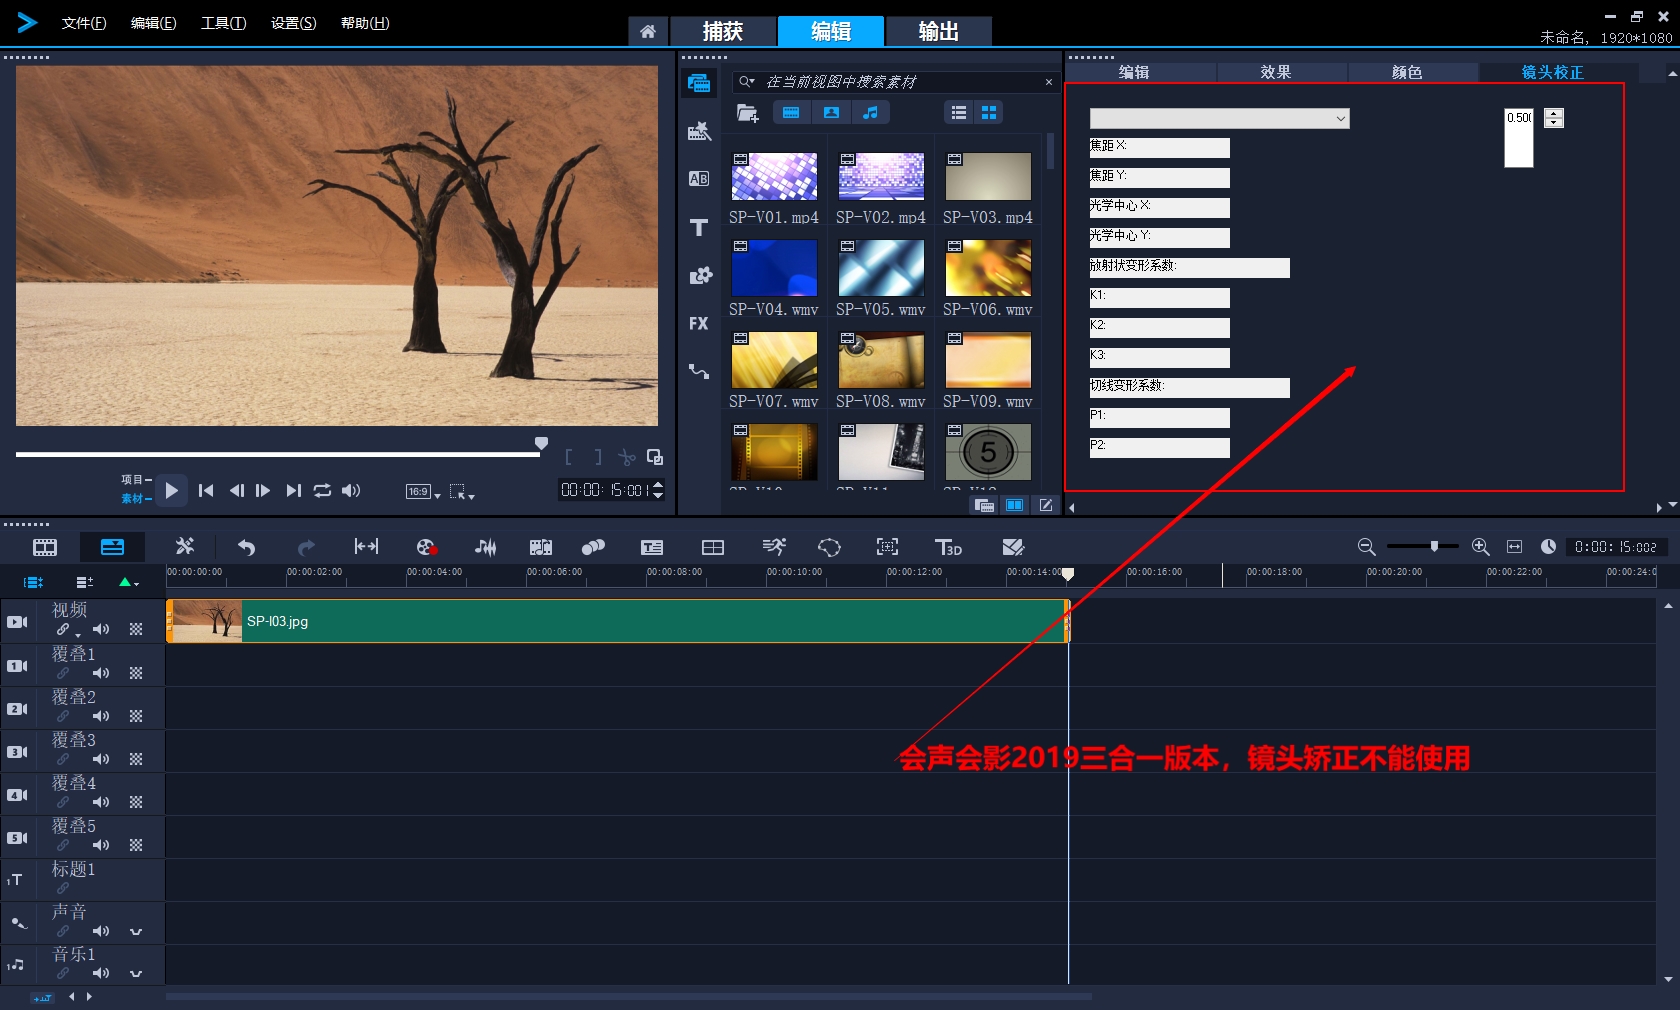Open the Title library (T) icon
This screenshot has height=1010, width=1680.
(x=699, y=227)
